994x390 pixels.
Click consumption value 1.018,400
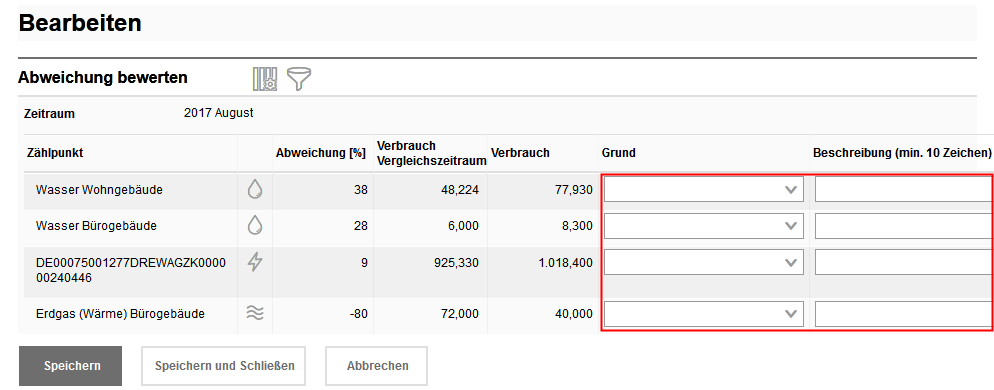coord(566,262)
